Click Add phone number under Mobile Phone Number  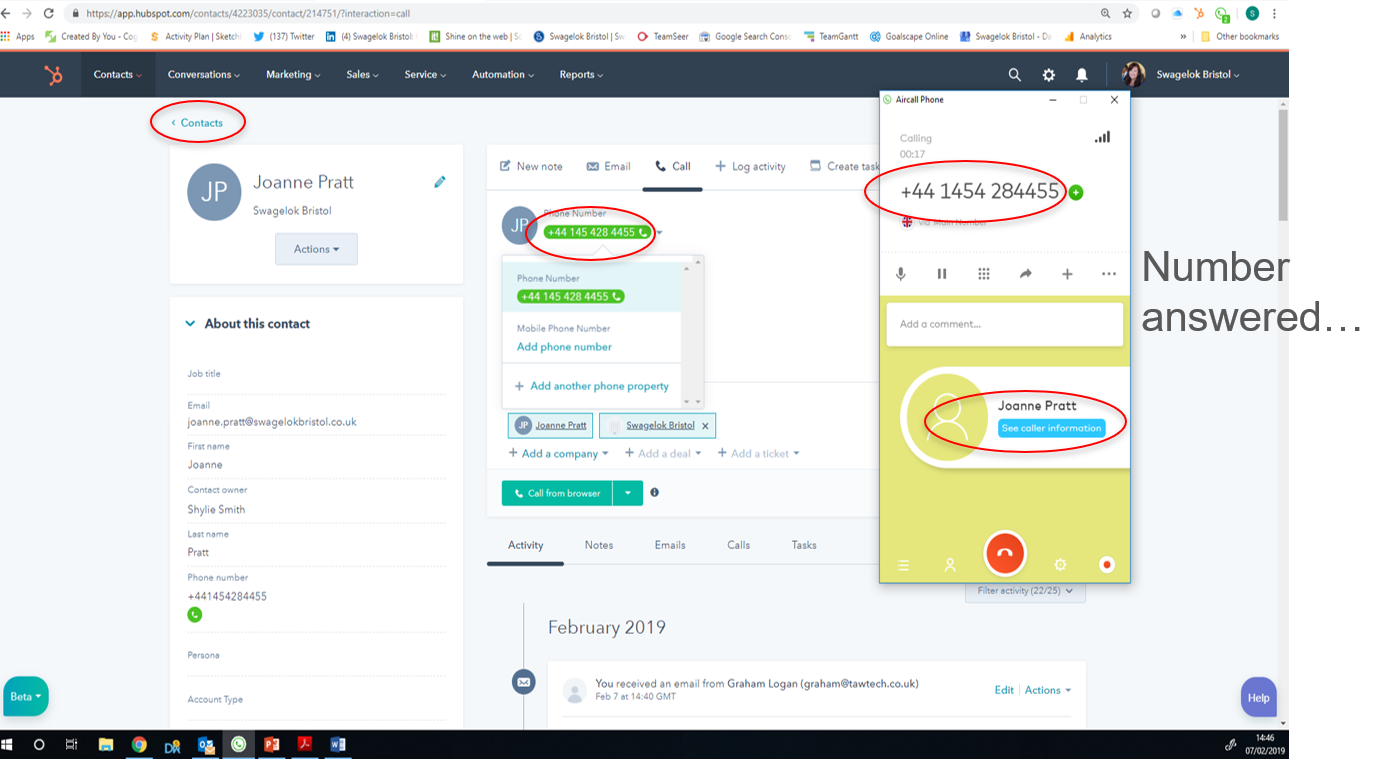[x=564, y=347]
